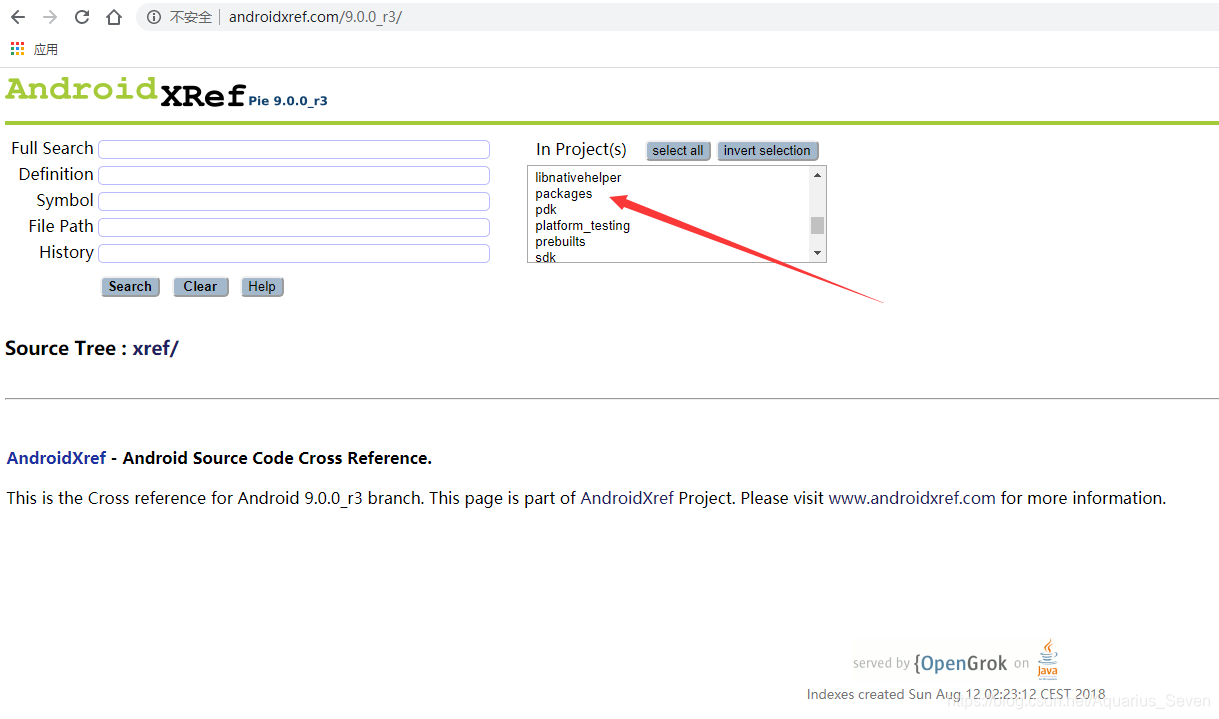Go forward in browser history

[x=50, y=17]
